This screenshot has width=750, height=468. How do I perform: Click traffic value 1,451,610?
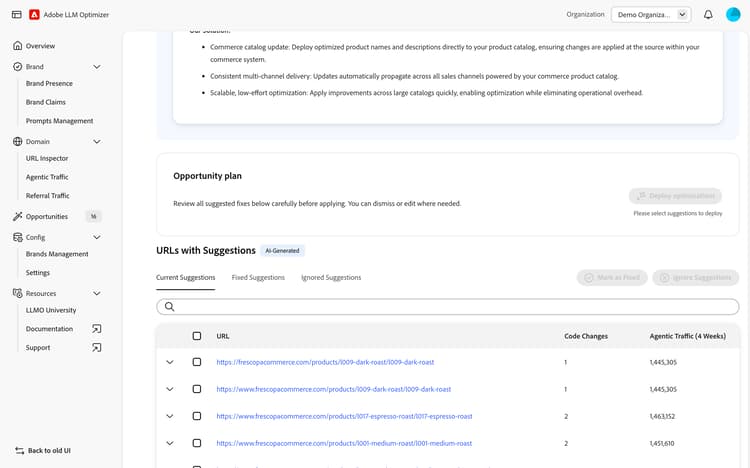pyautogui.click(x=662, y=443)
